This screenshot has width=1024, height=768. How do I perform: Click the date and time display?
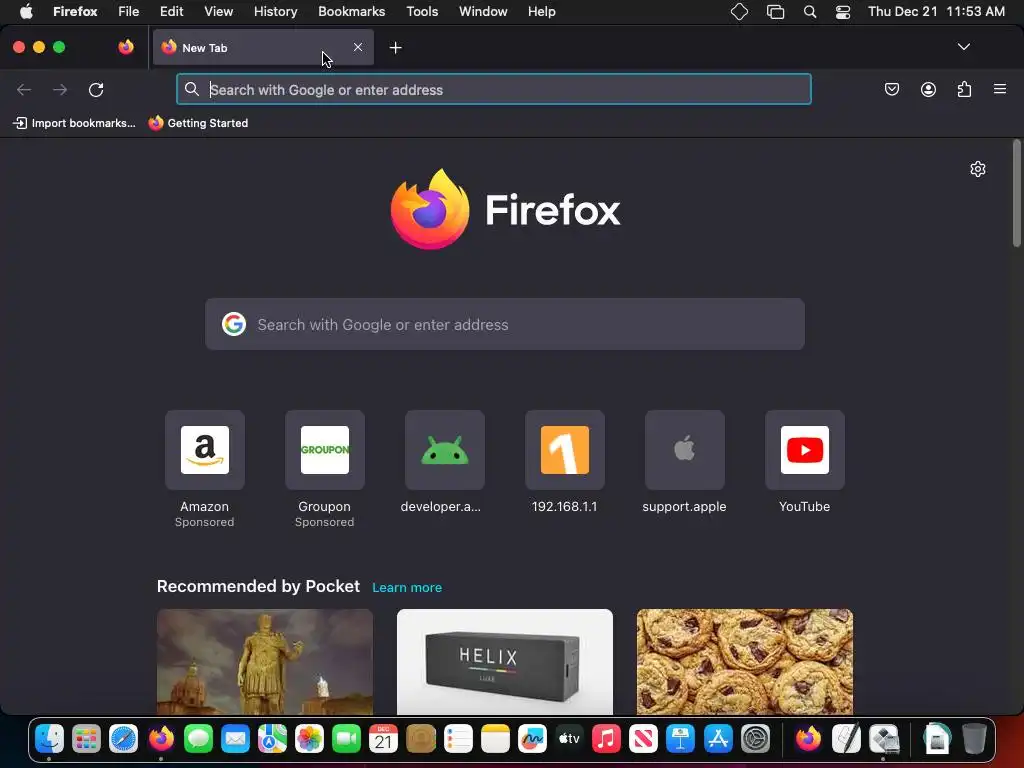(x=936, y=11)
